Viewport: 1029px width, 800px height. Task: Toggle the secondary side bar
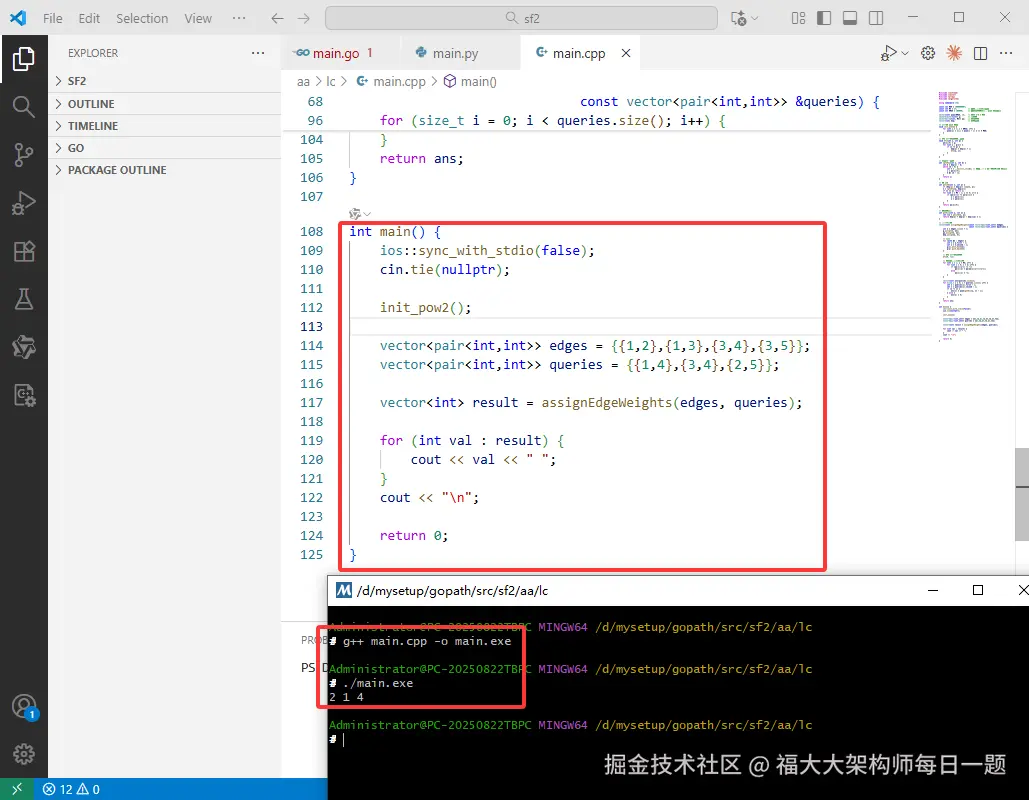875,18
